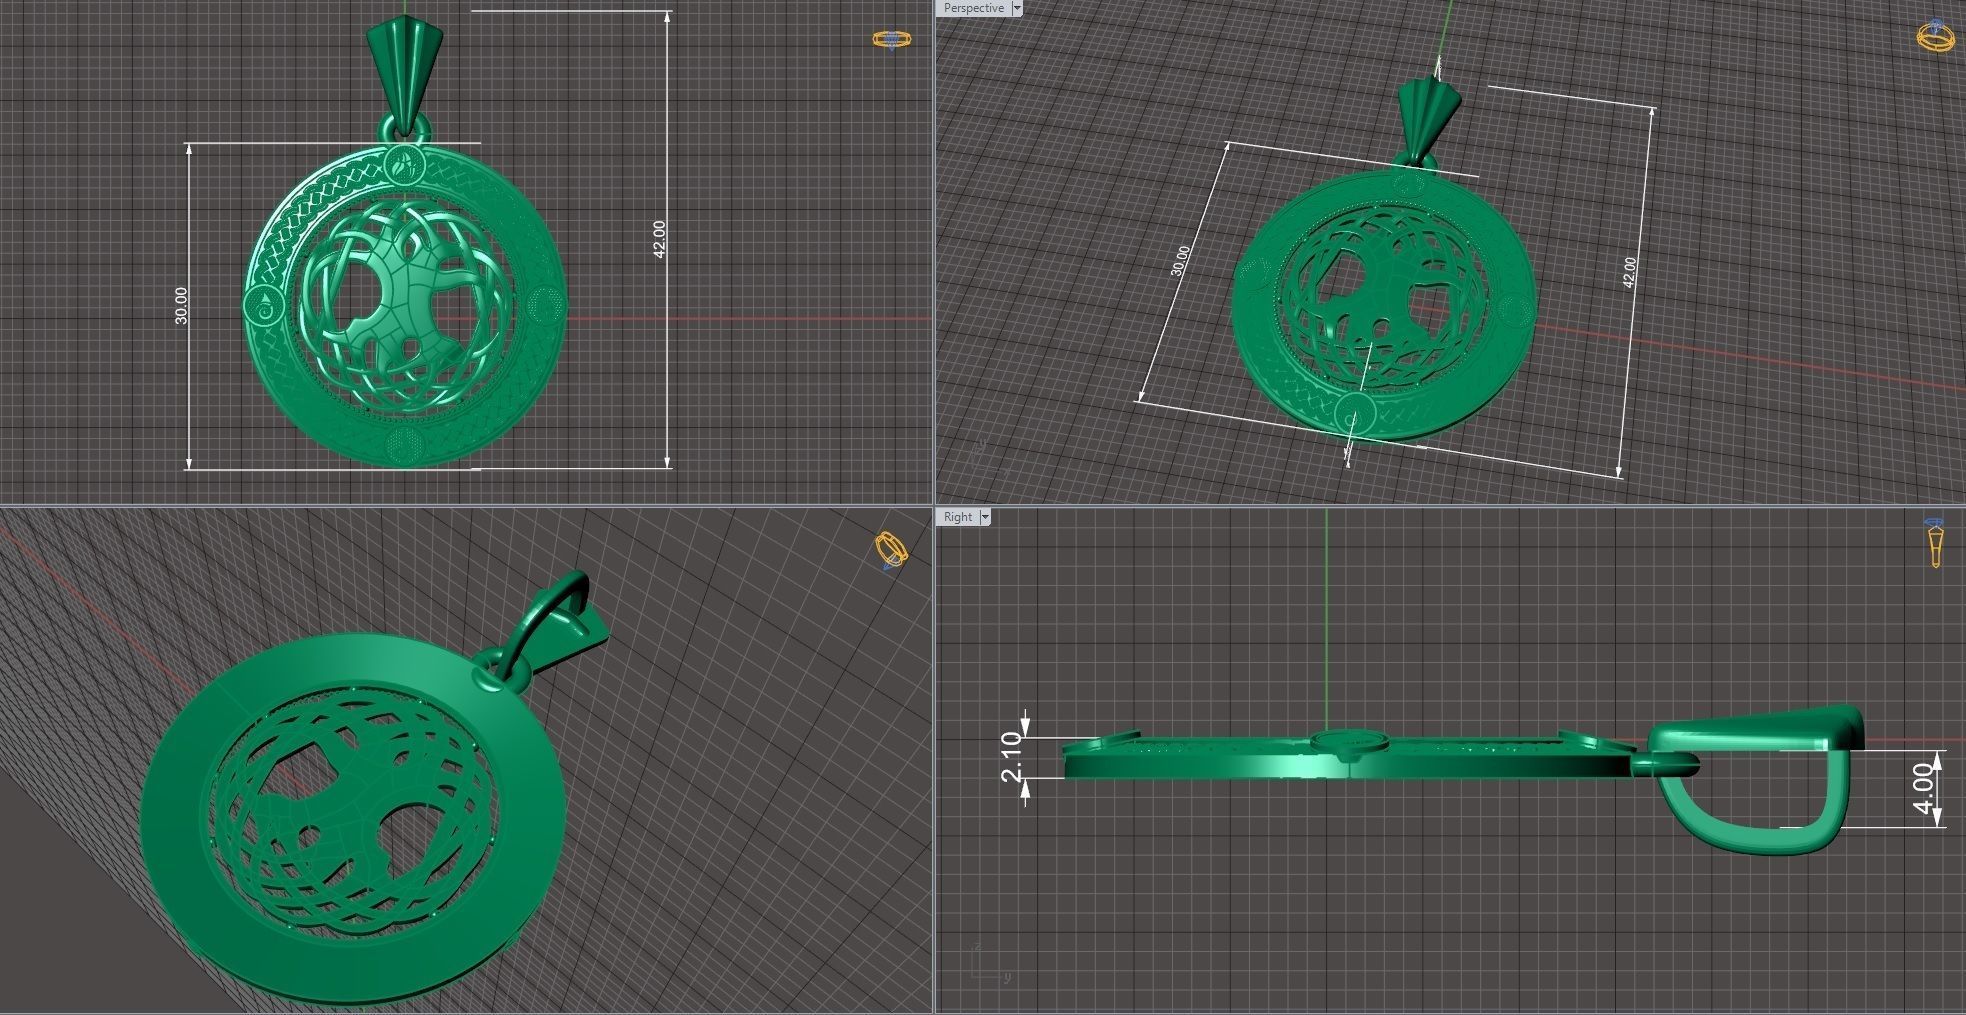Click the Right viewport title label
This screenshot has width=1966, height=1015.
point(957,517)
